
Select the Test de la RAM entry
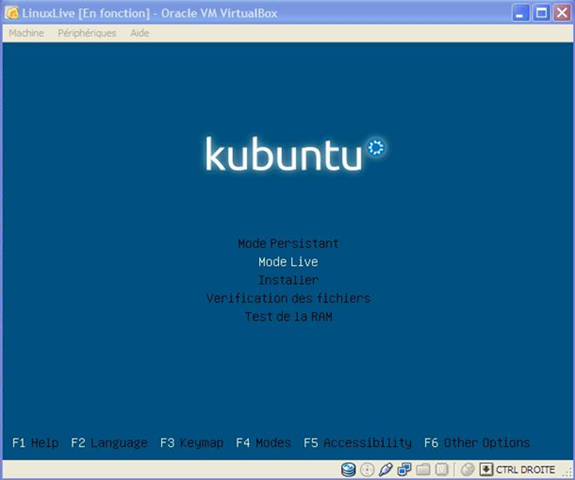click(x=288, y=316)
